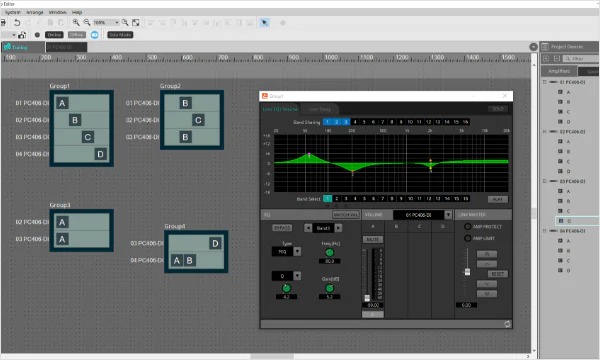Click channel A block in Group1 box
600x360 pixels.
62,103
